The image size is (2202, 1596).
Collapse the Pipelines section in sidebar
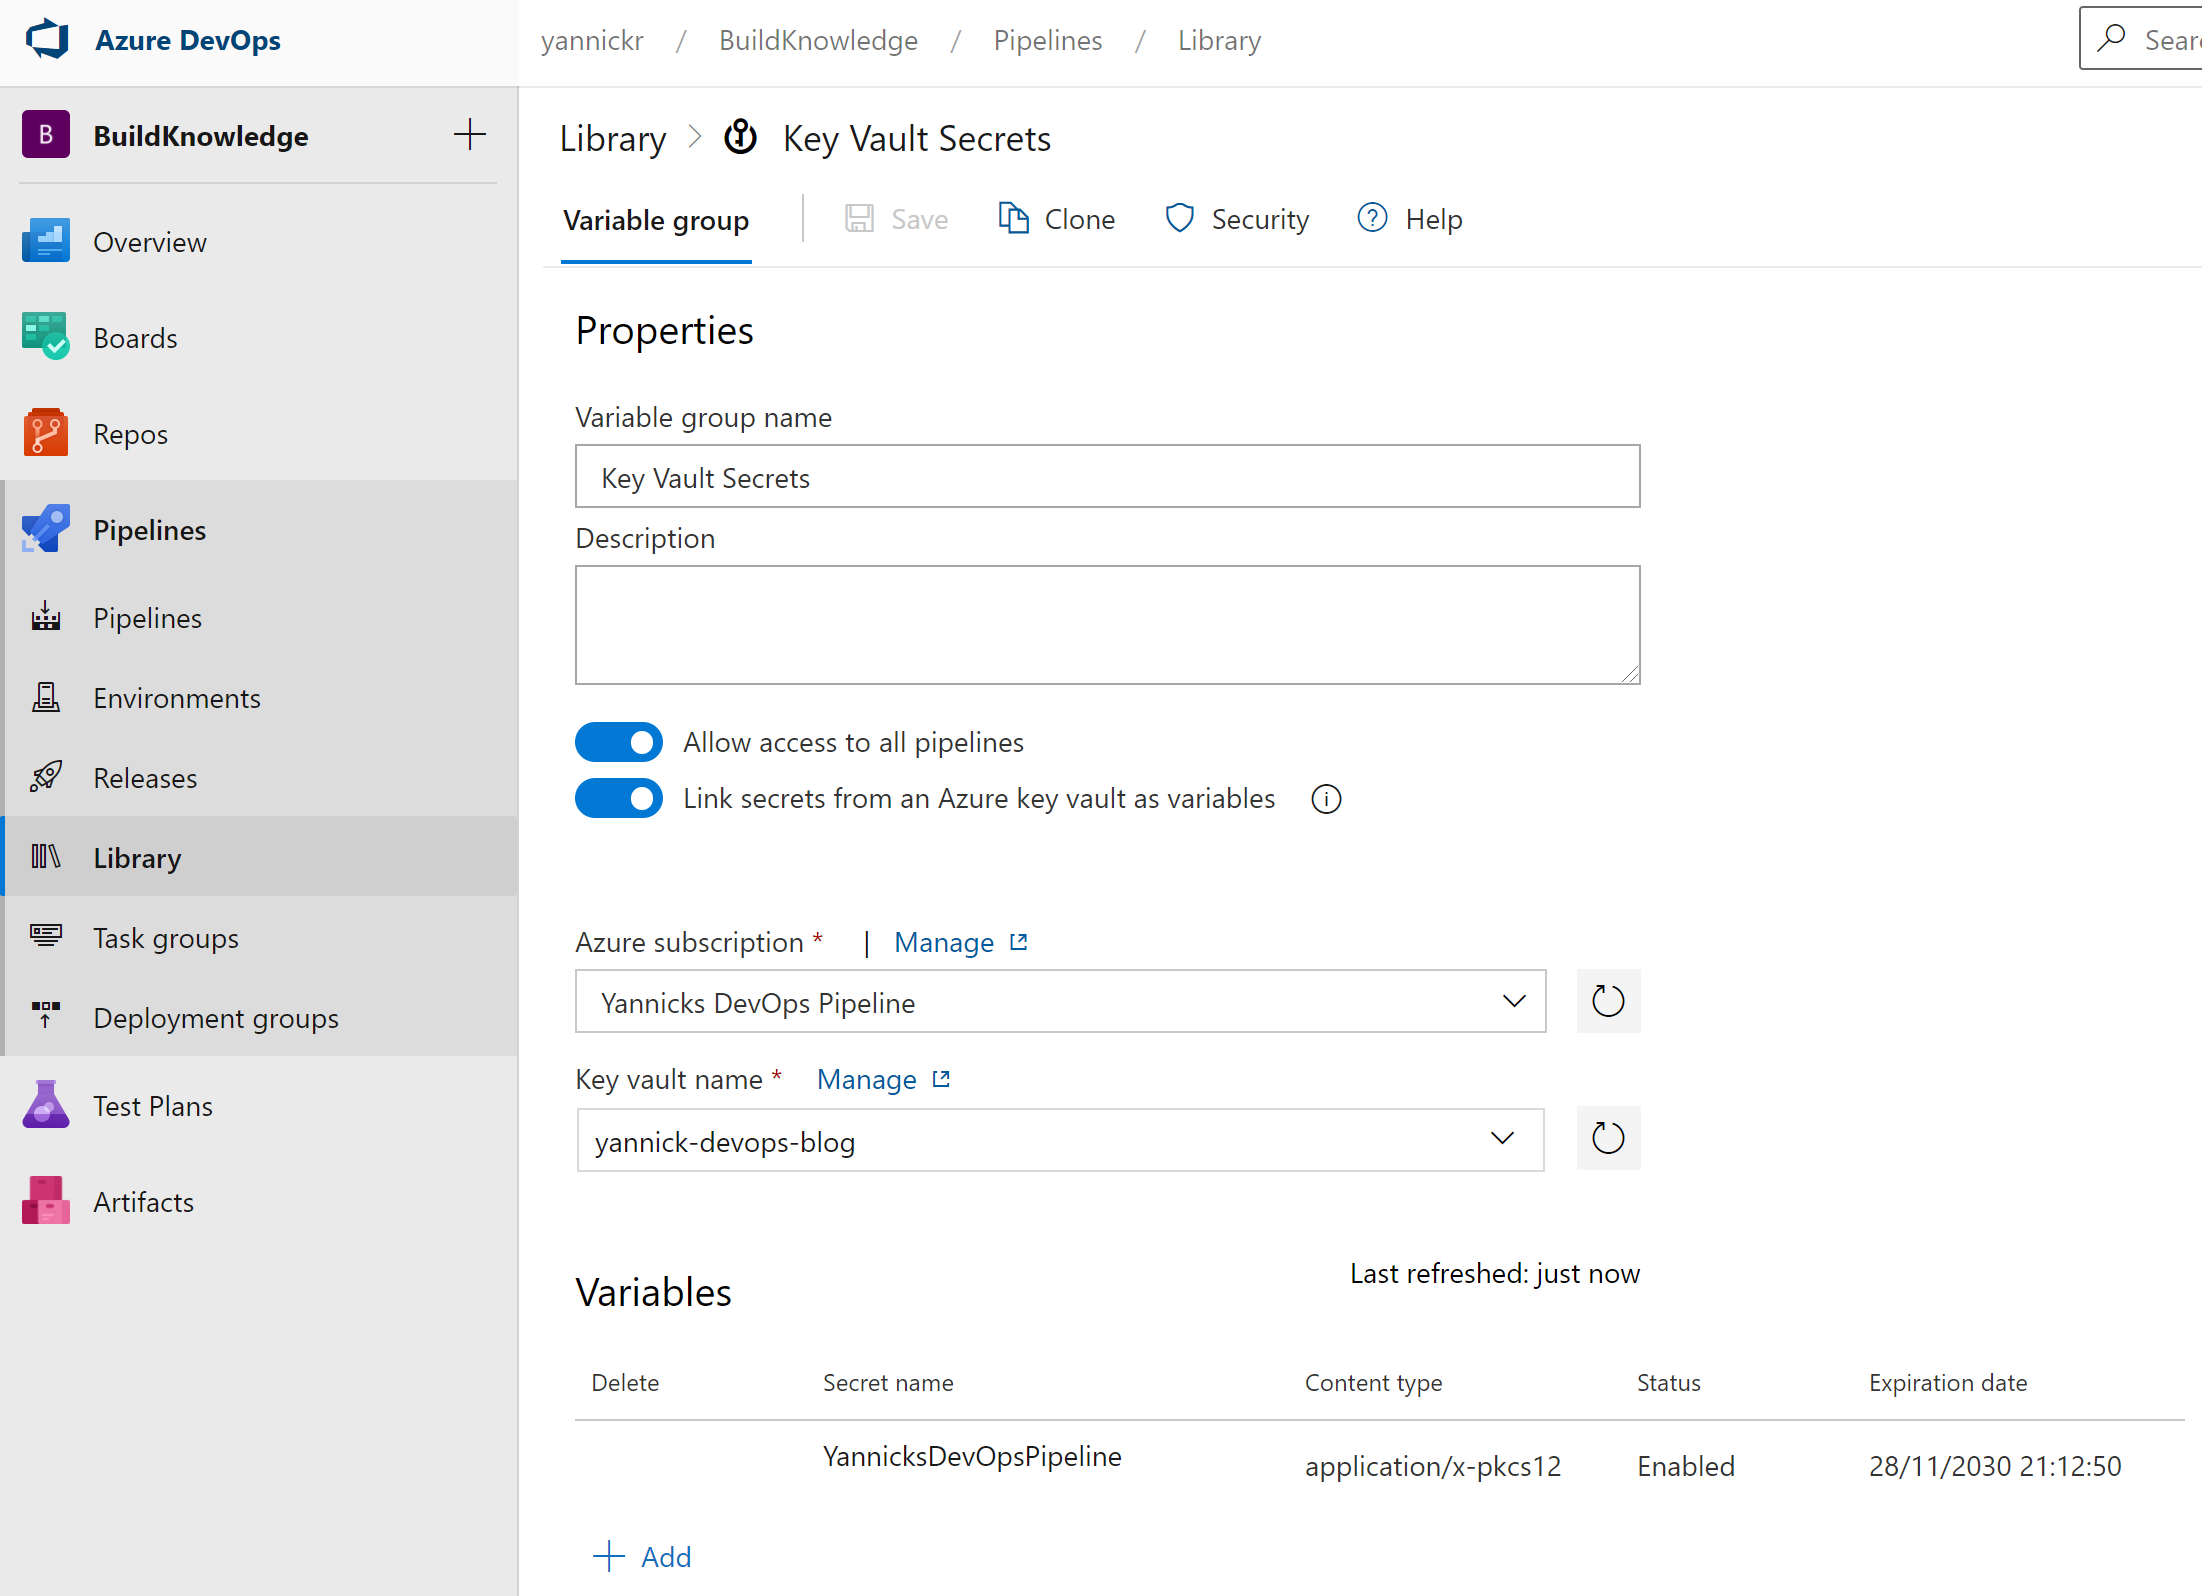tap(149, 530)
